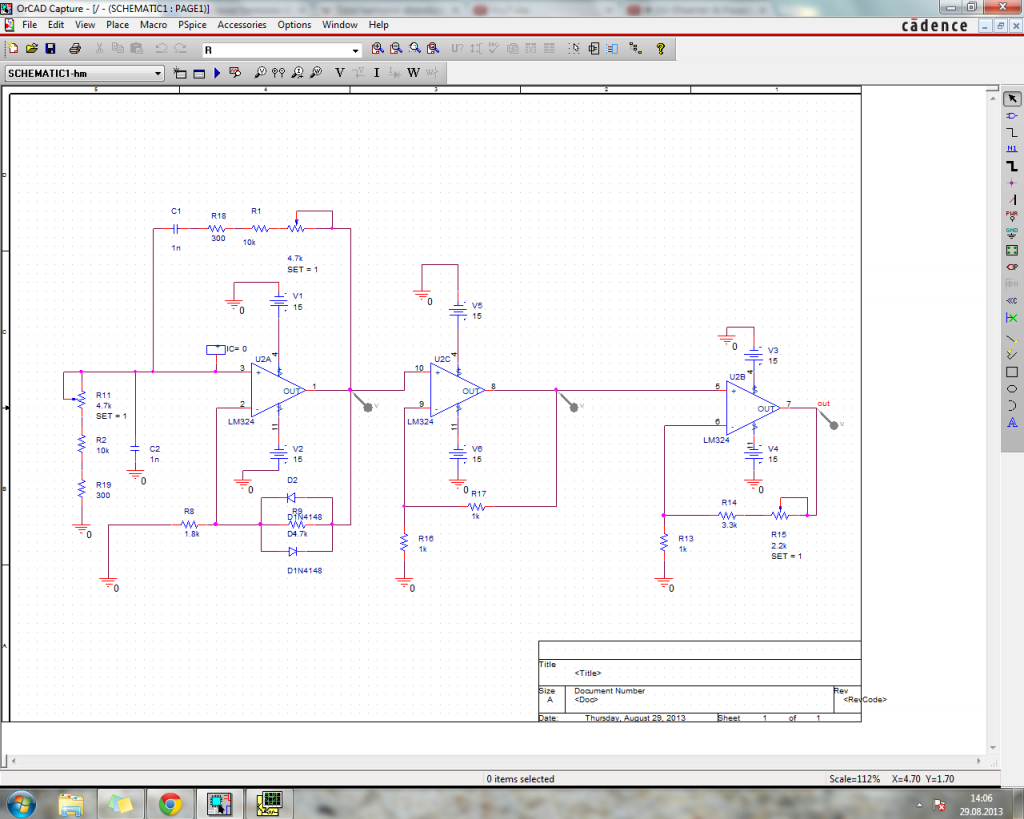The image size is (1024, 819).
Task: Toggle bias voltage display (V)
Action: [340, 73]
